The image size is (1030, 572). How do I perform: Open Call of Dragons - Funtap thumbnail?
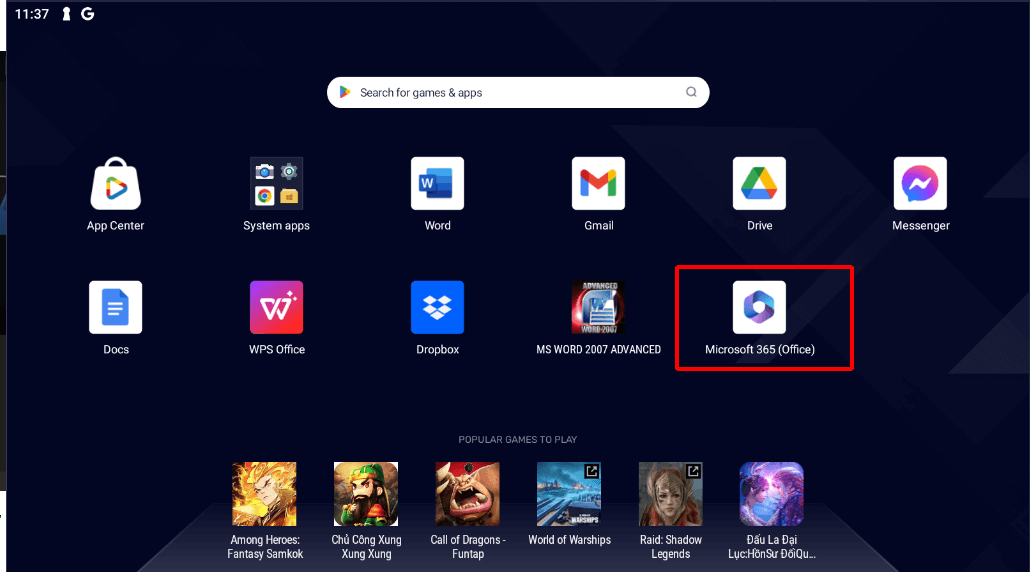(468, 494)
